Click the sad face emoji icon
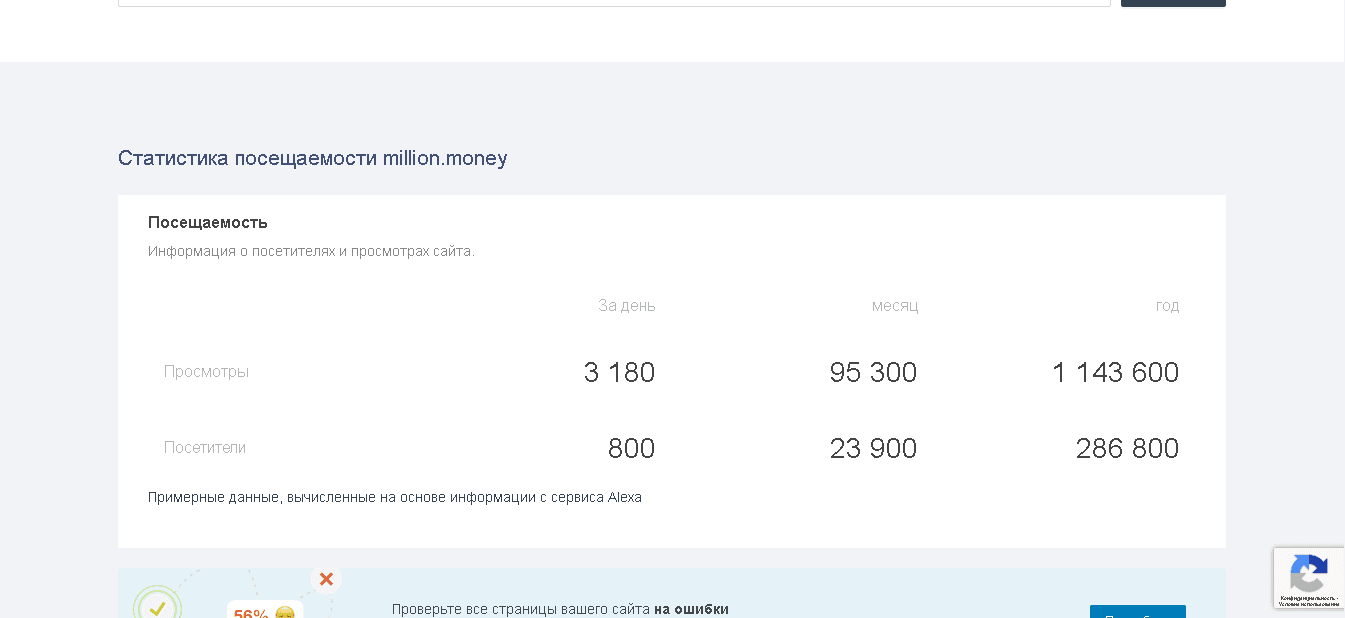The width and height of the screenshot is (1345, 618). [x=285, y=612]
